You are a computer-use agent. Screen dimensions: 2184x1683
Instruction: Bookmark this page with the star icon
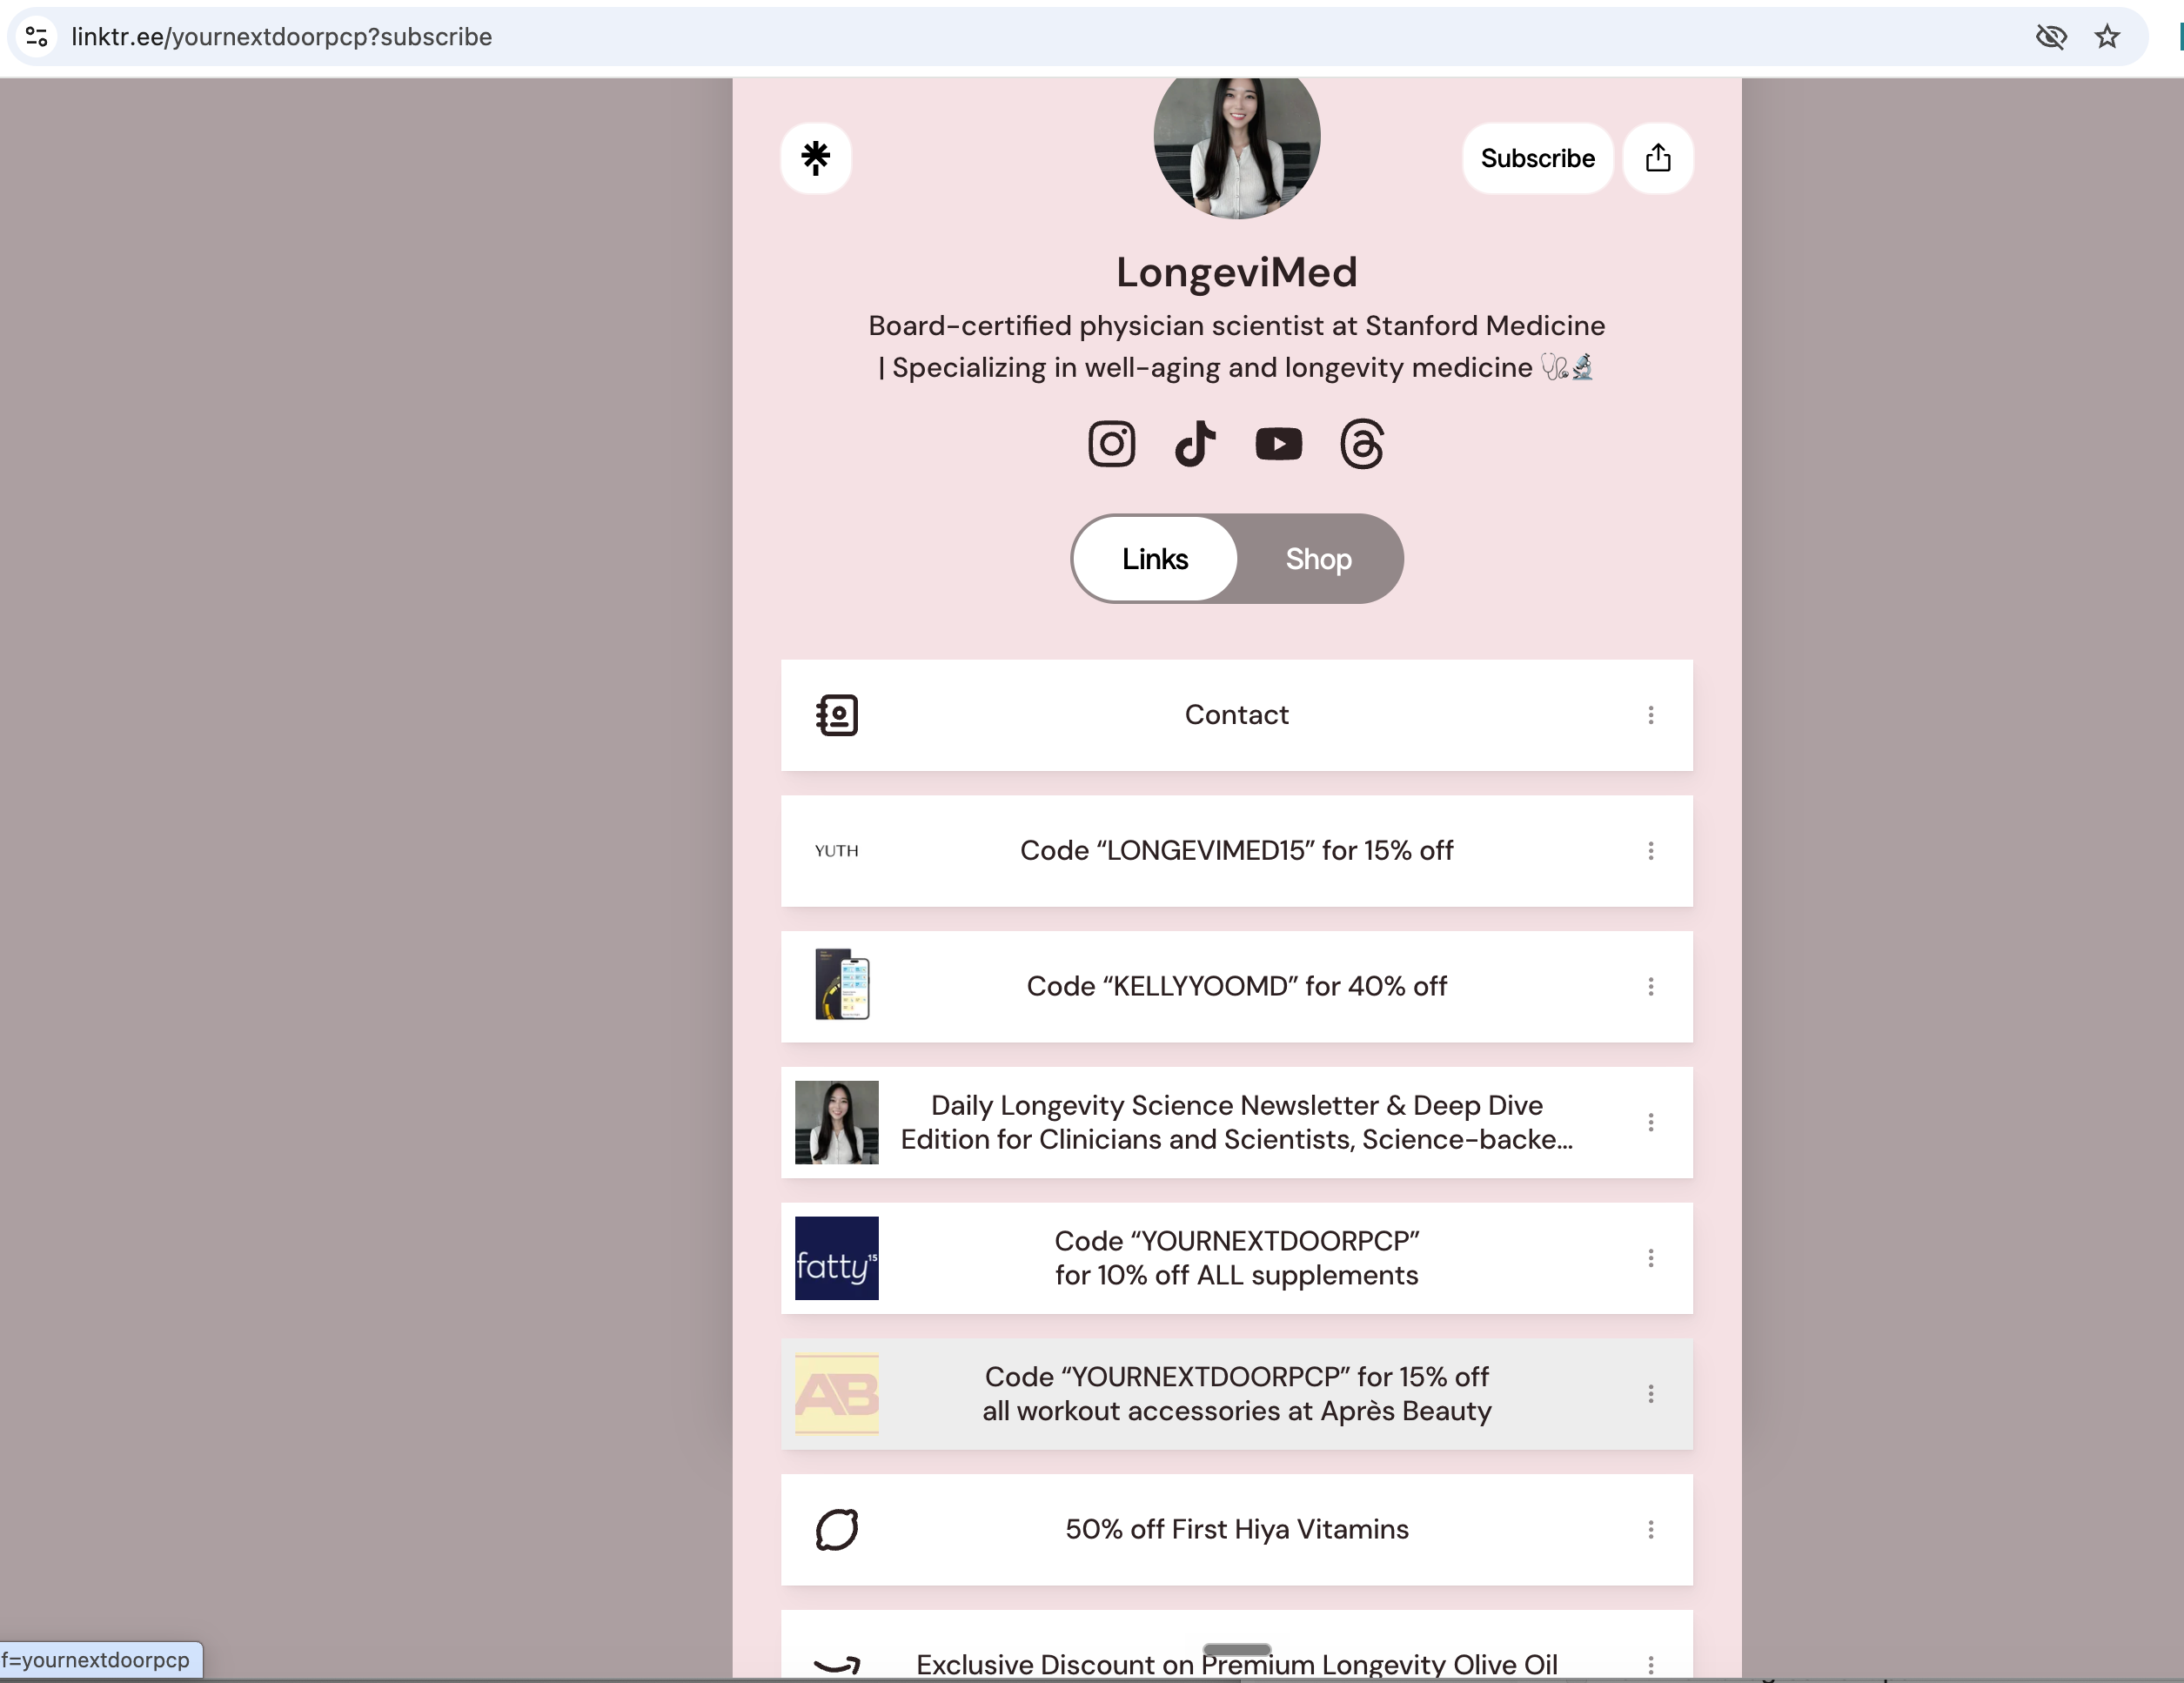point(2107,37)
